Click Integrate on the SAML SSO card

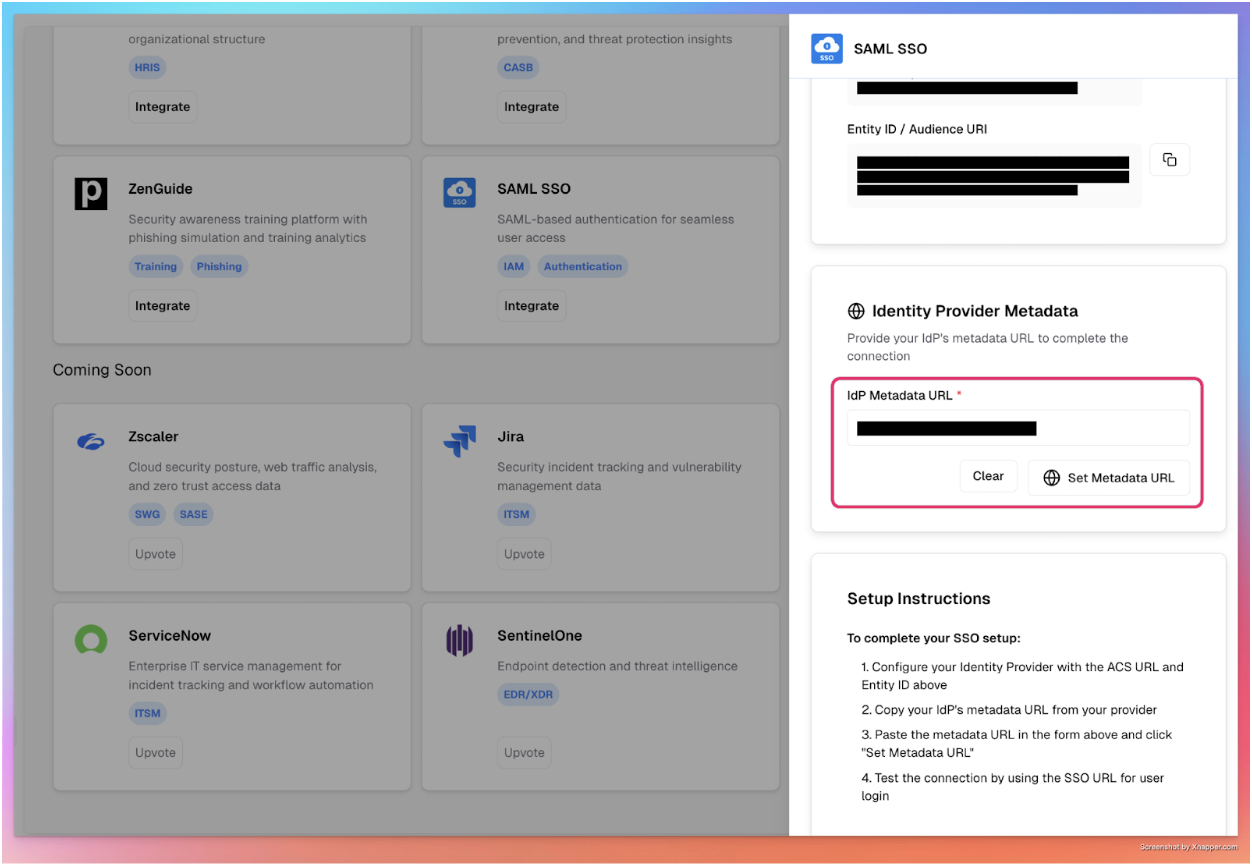pos(531,306)
